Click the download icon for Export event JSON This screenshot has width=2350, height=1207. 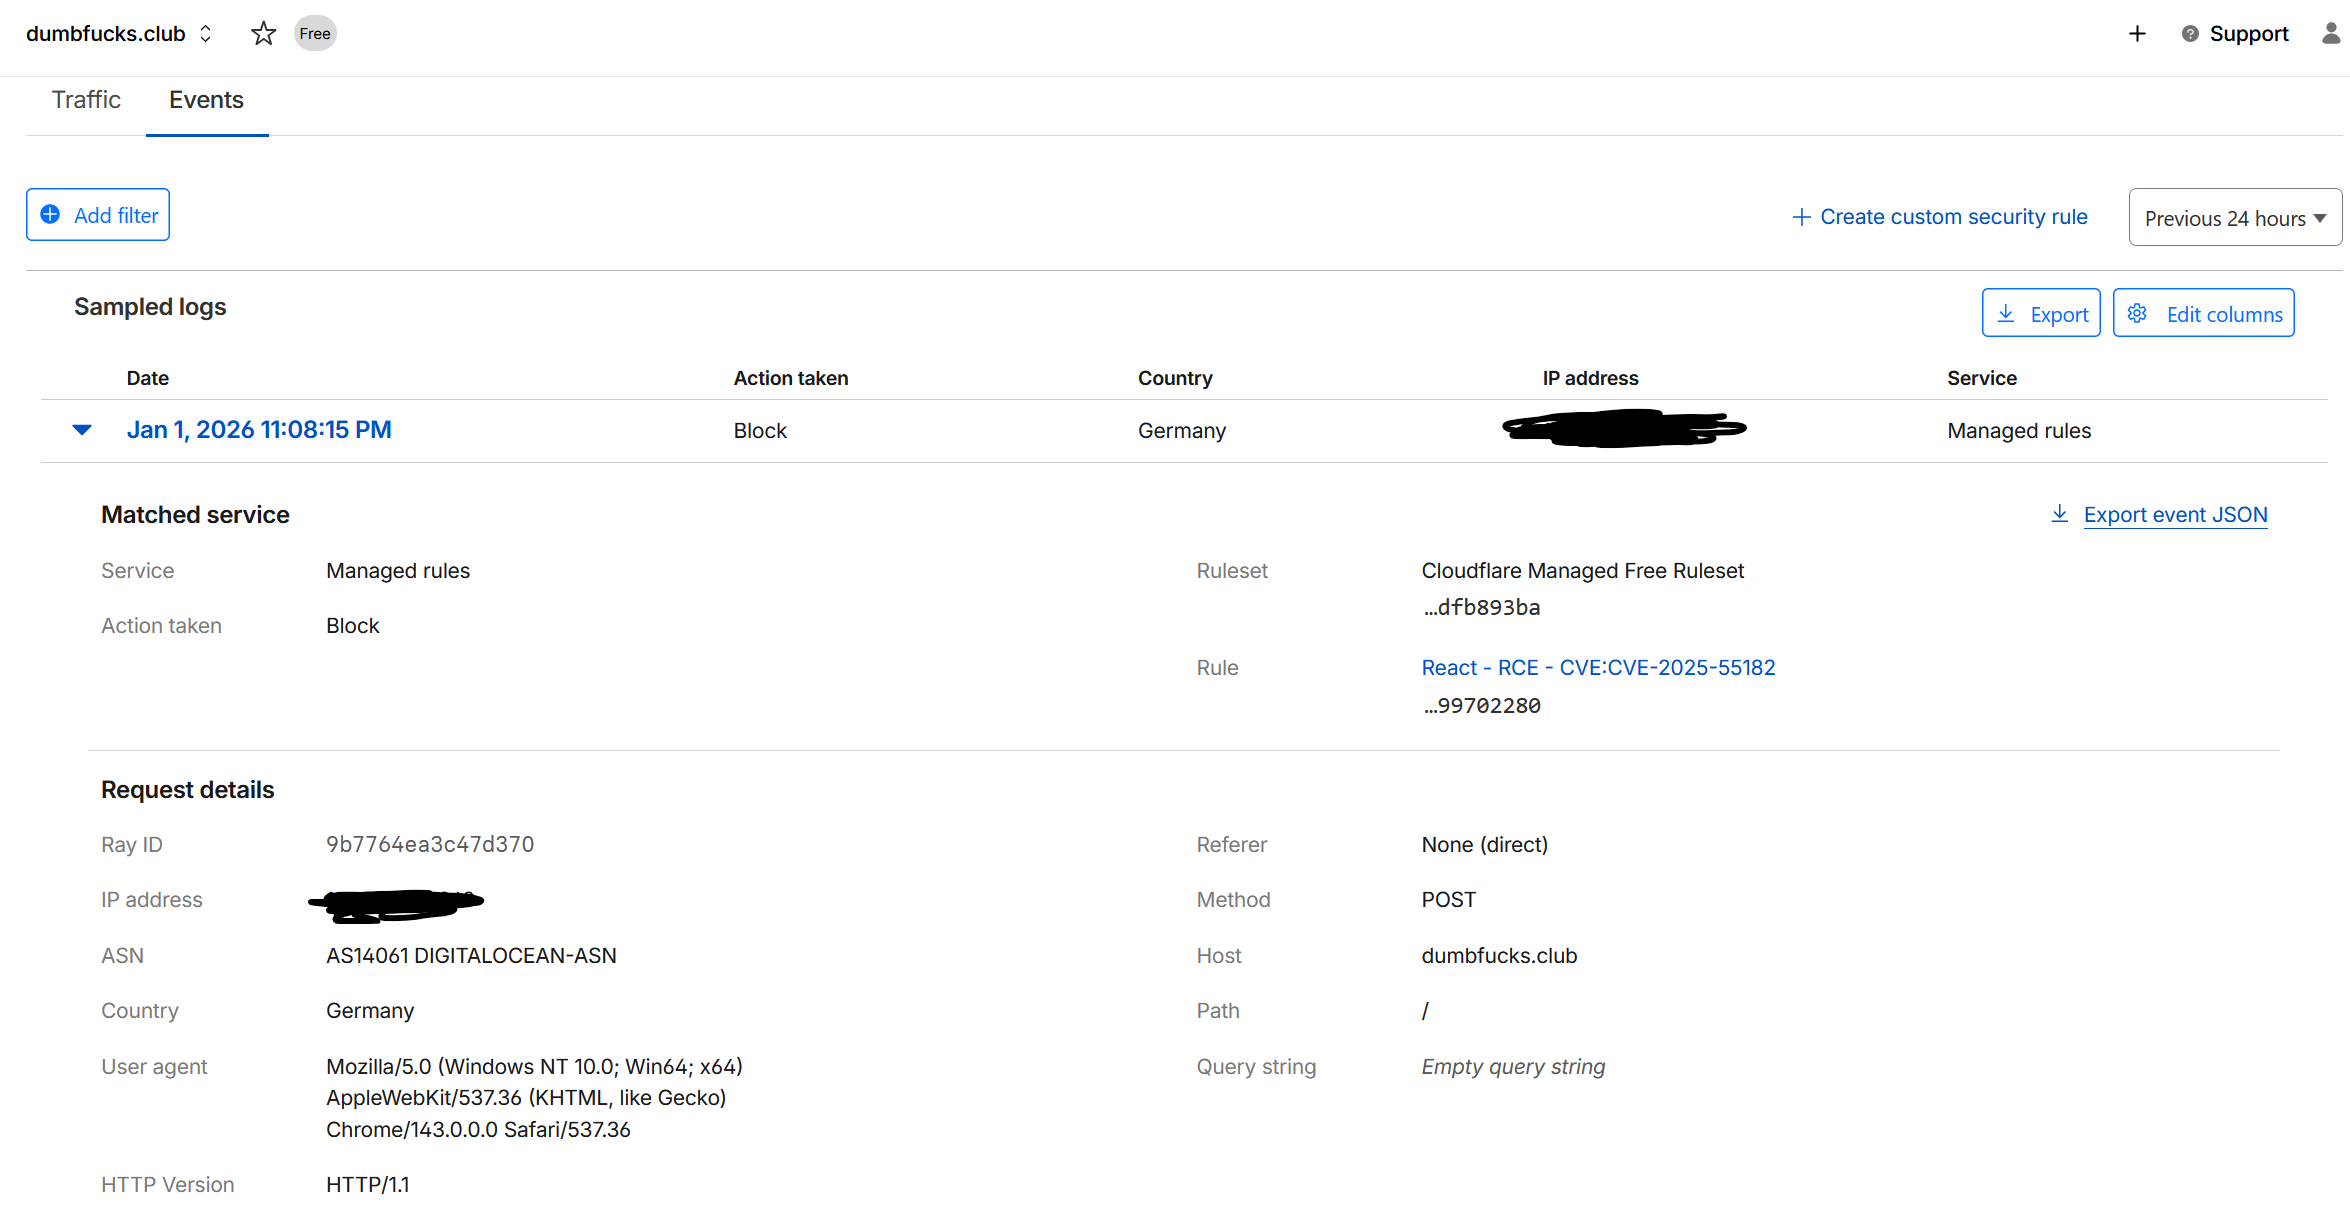pyautogui.click(x=2060, y=513)
